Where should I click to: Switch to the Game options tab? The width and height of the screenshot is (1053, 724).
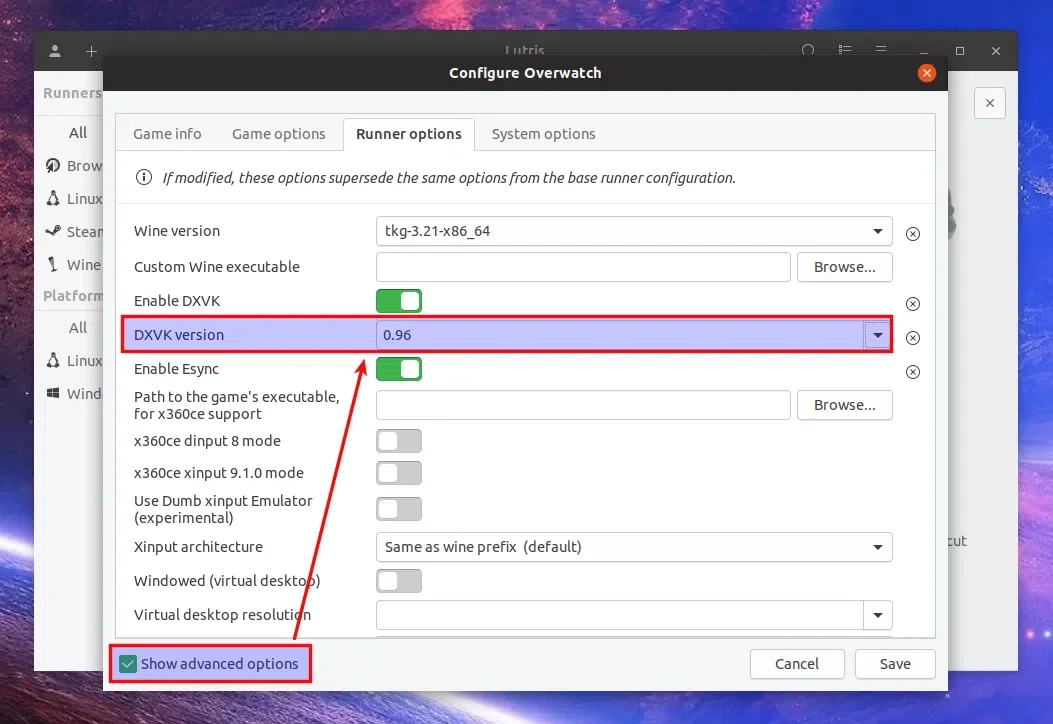[x=279, y=134]
